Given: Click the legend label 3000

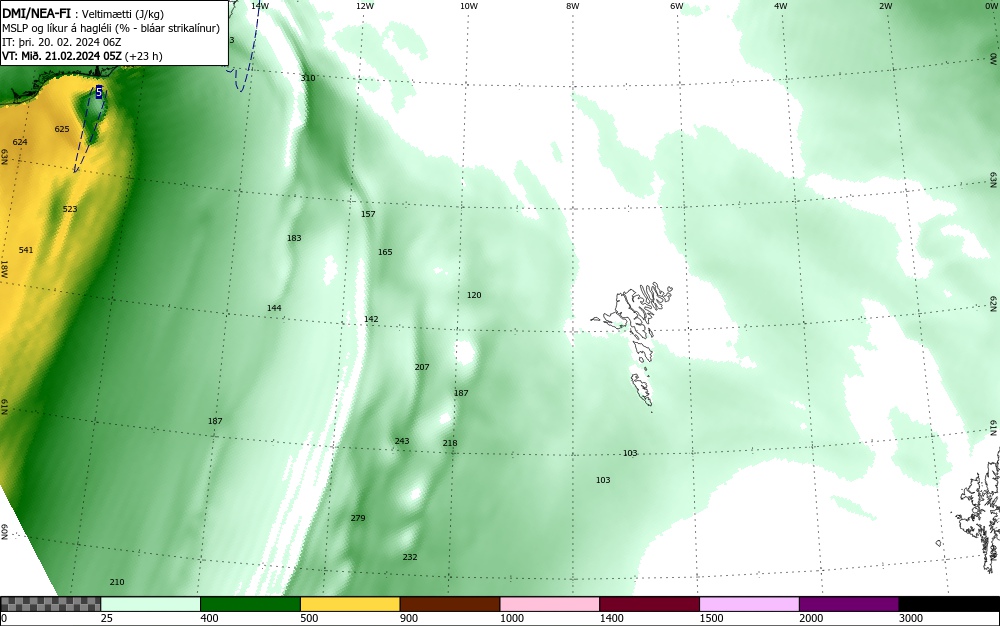Looking at the screenshot, I should pos(911,618).
